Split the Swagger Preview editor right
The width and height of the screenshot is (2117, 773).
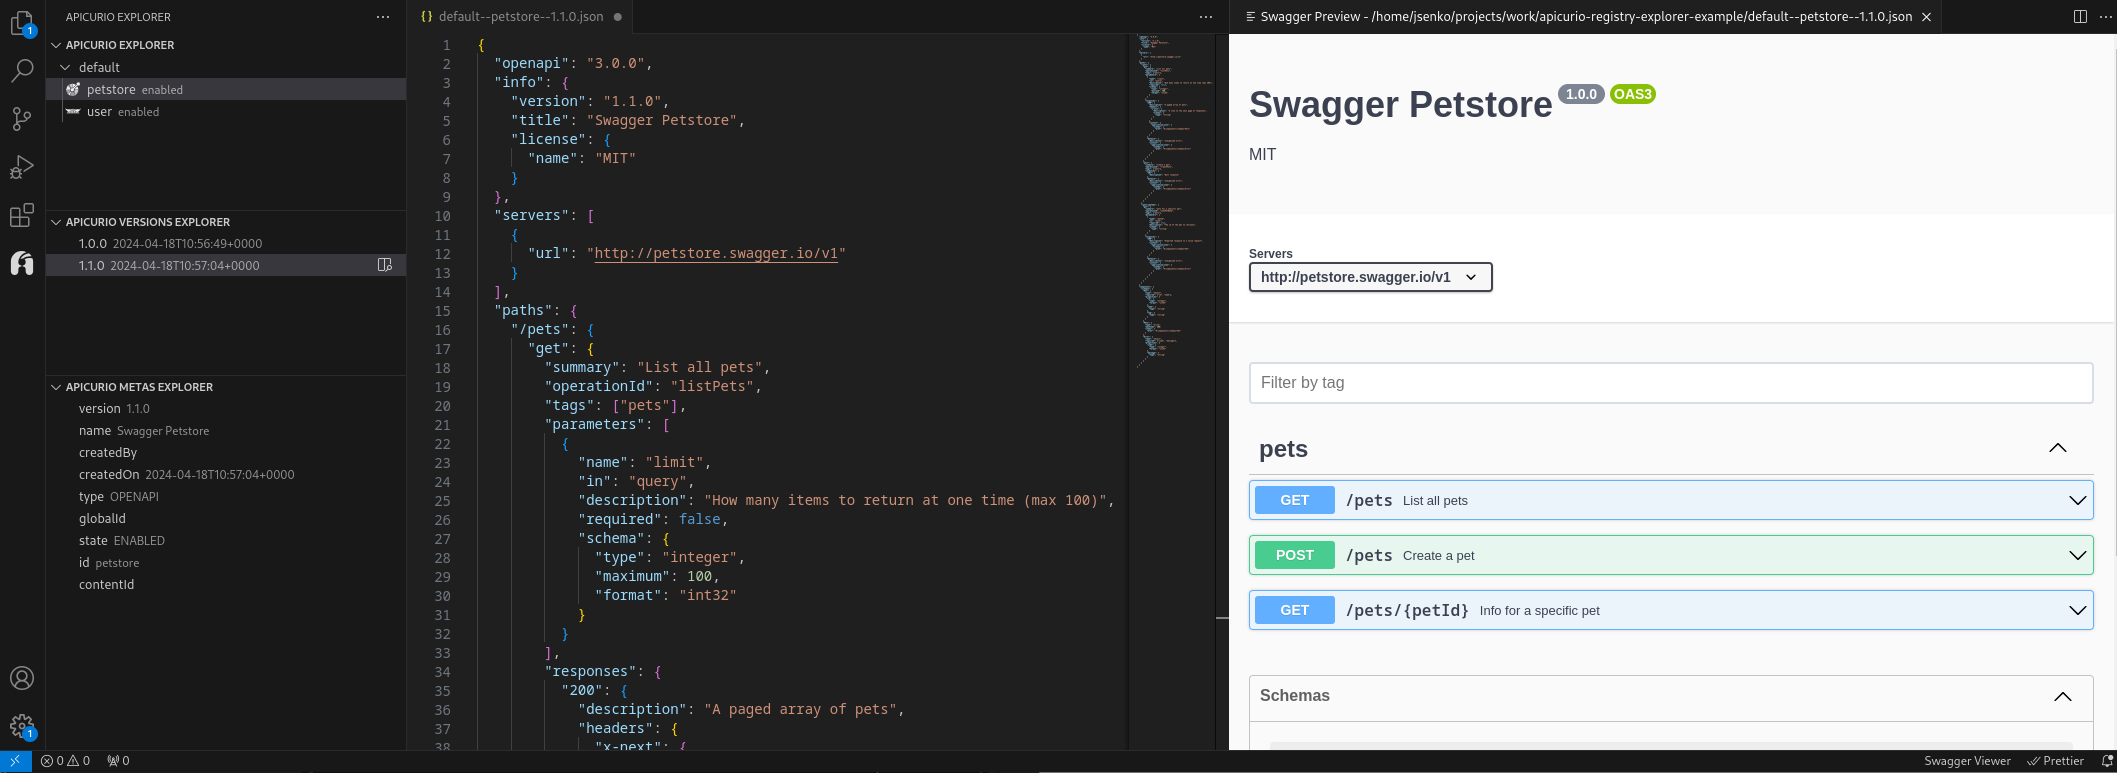pos(2080,17)
